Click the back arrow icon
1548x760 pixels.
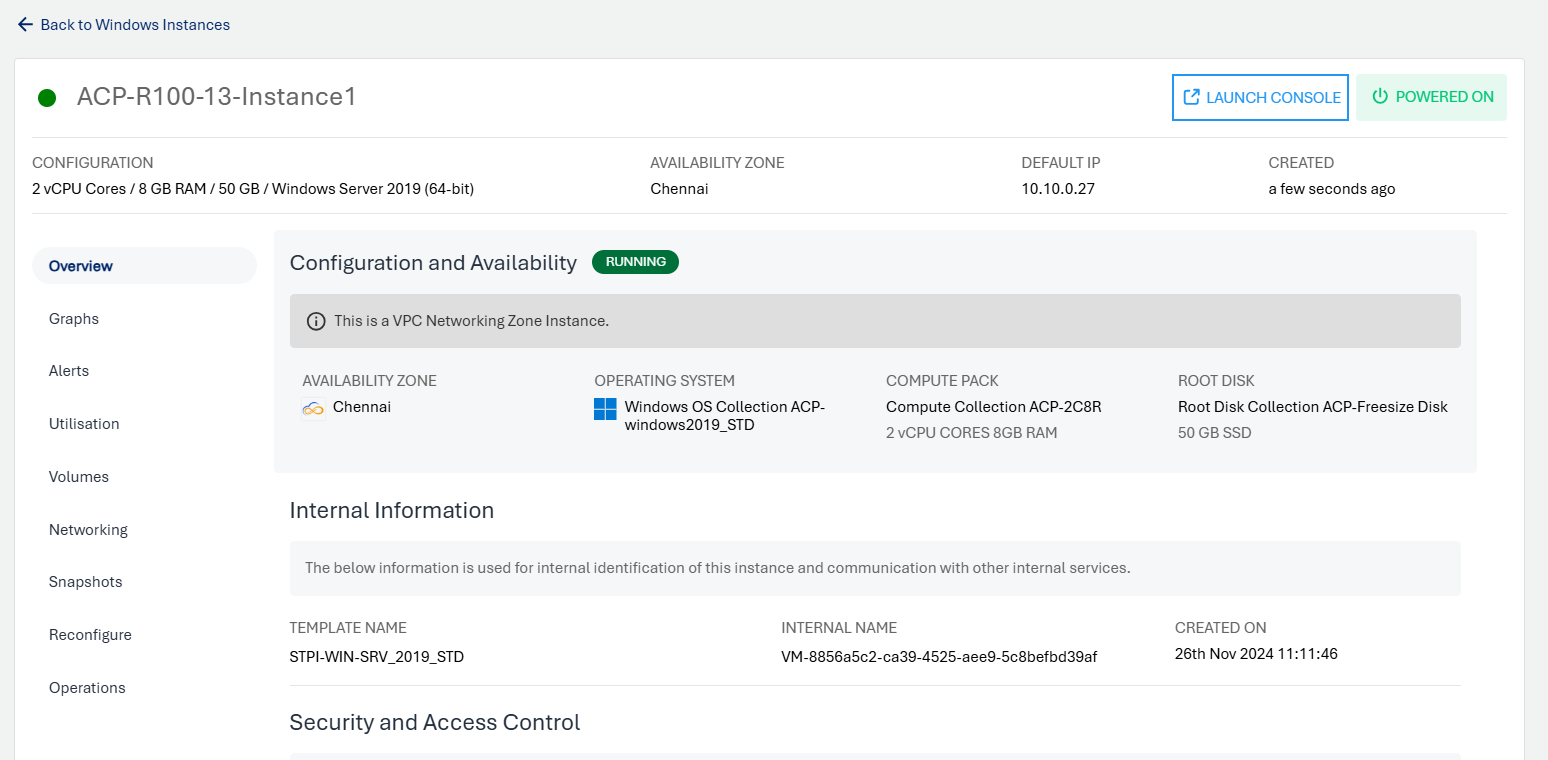25,24
